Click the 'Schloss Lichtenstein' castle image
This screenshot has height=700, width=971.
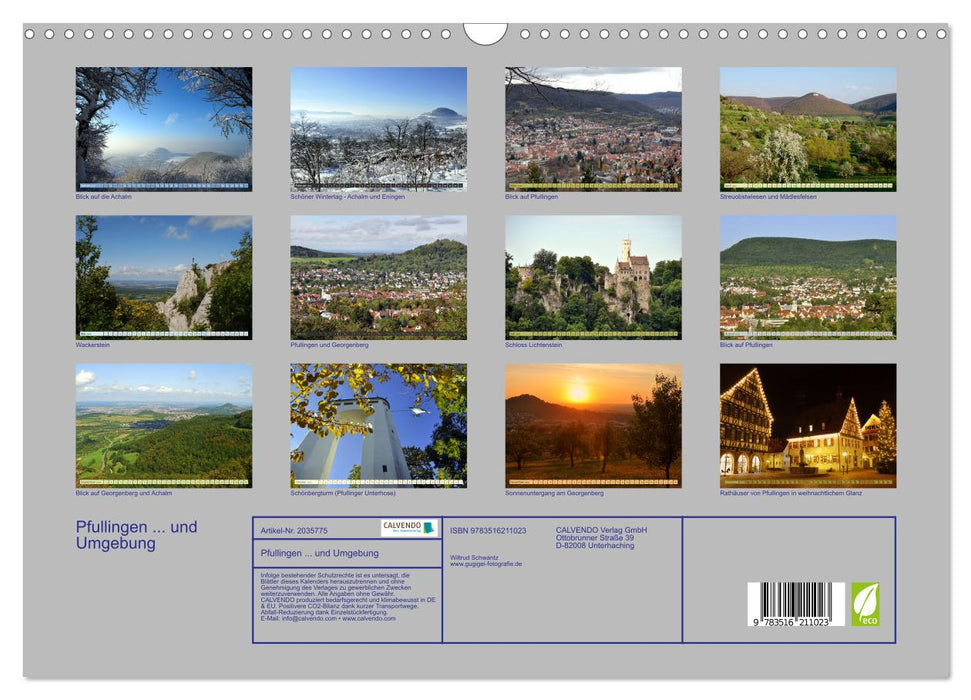pyautogui.click(x=593, y=278)
